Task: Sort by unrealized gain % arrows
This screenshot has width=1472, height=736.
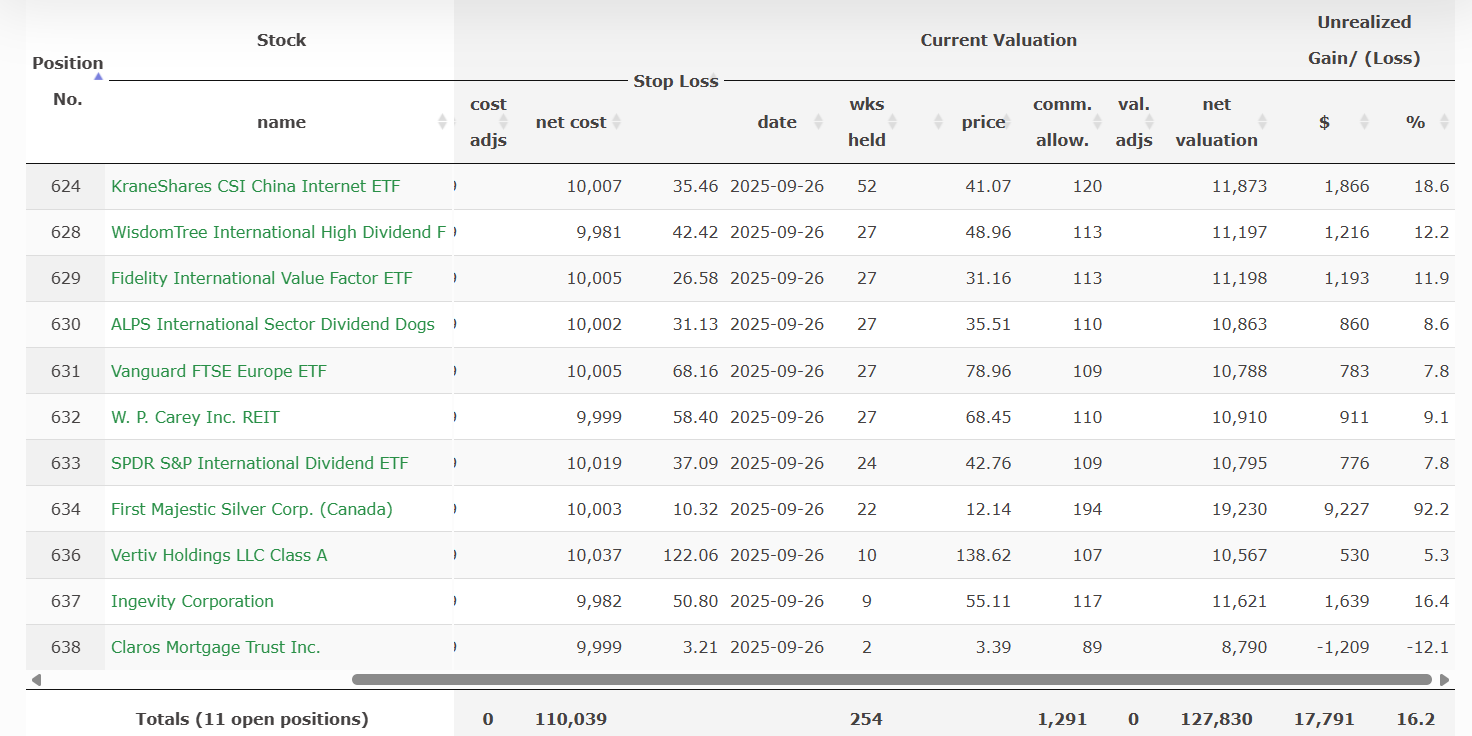Action: pyautogui.click(x=1443, y=122)
